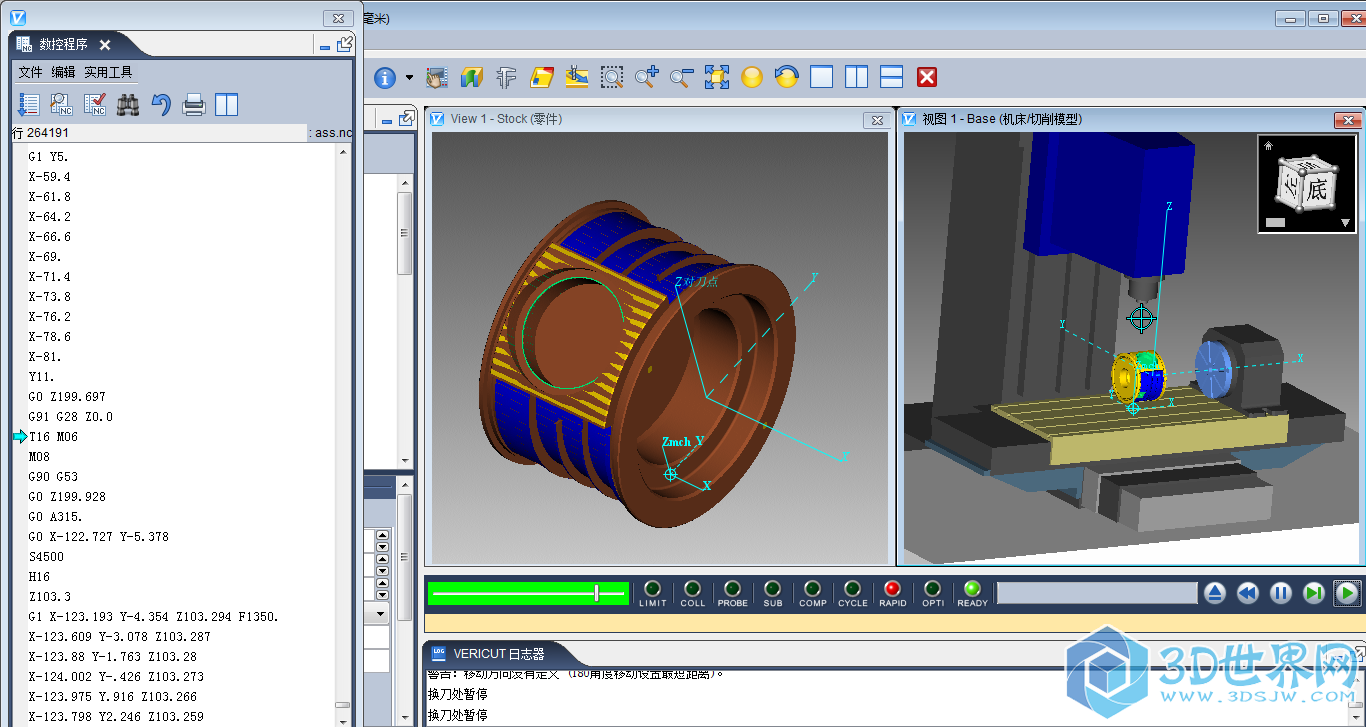Toggle the red RAPID status light
1366x727 pixels.
pyautogui.click(x=893, y=589)
